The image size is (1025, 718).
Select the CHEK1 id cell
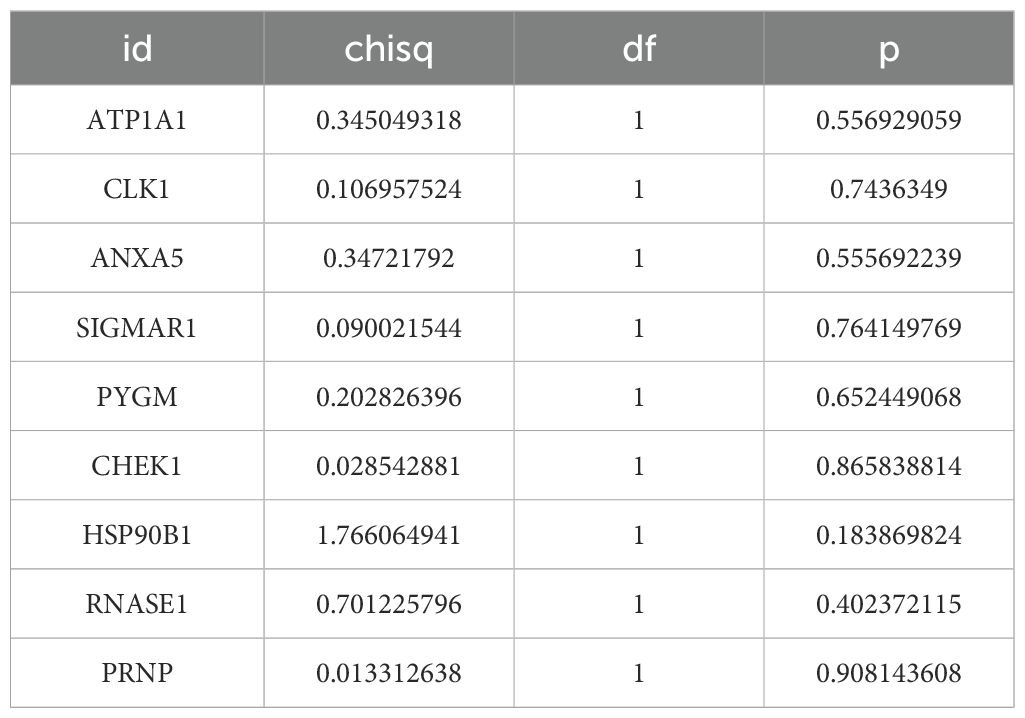pyautogui.click(x=137, y=466)
